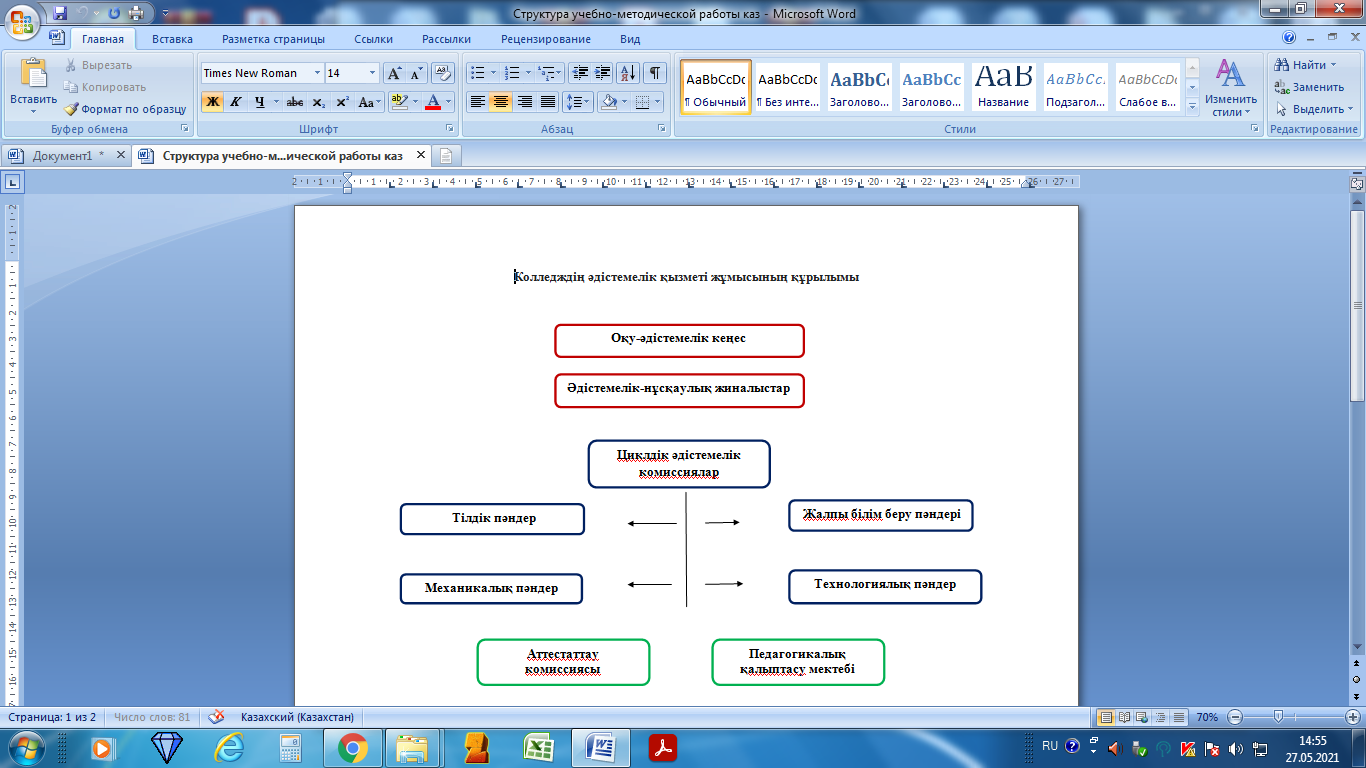The image size is (1366, 768).
Task: Expand the font size 14 dropdown
Action: point(373,73)
